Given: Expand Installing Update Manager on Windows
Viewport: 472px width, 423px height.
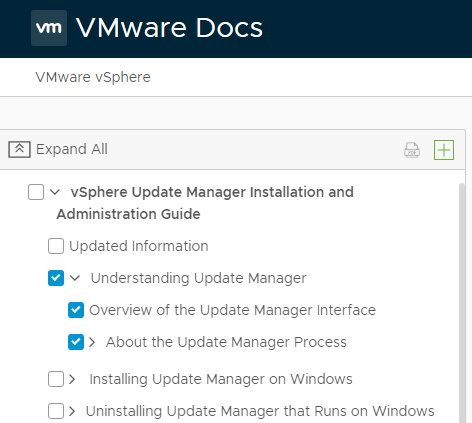Looking at the screenshot, I should 72,379.
